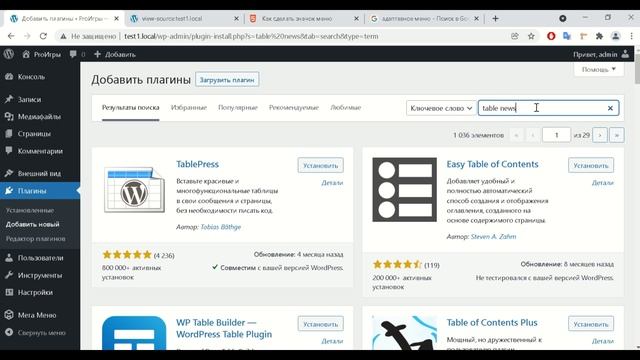
Task: Click Загрузить плагин button
Action: click(227, 80)
